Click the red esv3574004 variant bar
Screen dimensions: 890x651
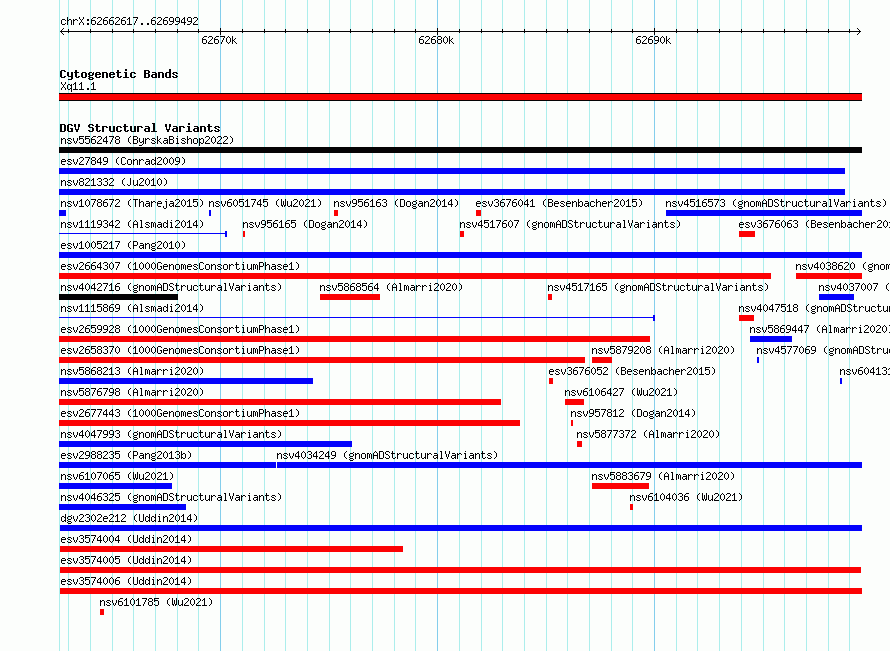point(231,549)
